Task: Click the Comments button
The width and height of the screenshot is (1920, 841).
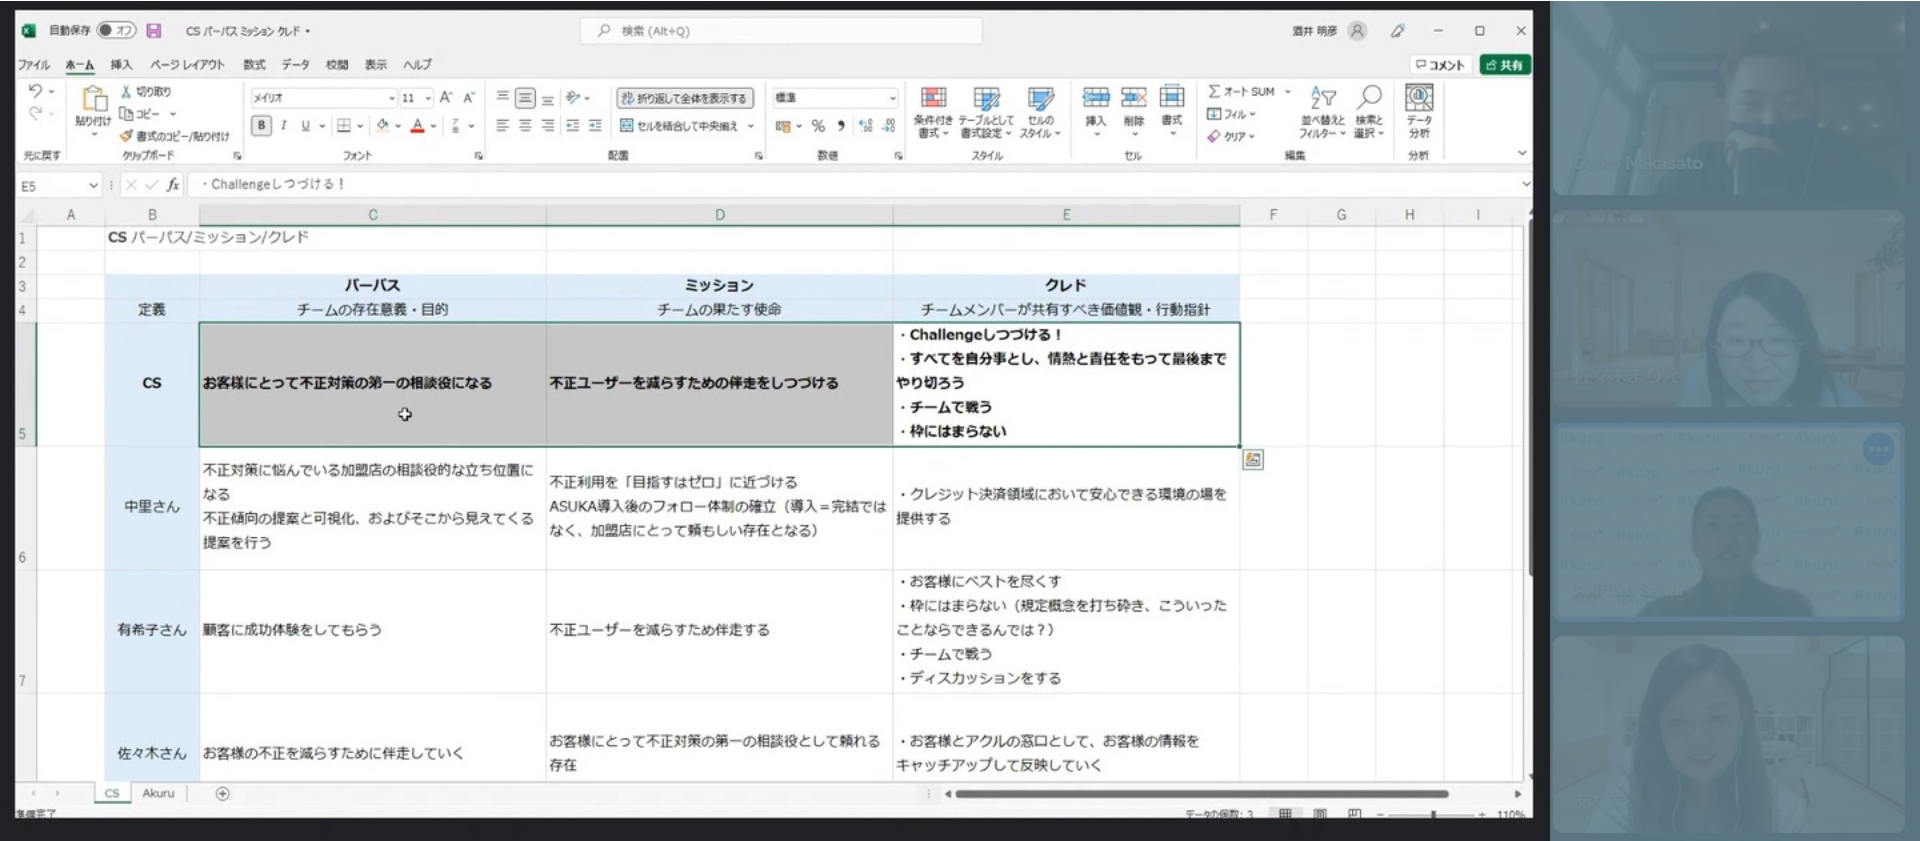Action: click(1441, 65)
